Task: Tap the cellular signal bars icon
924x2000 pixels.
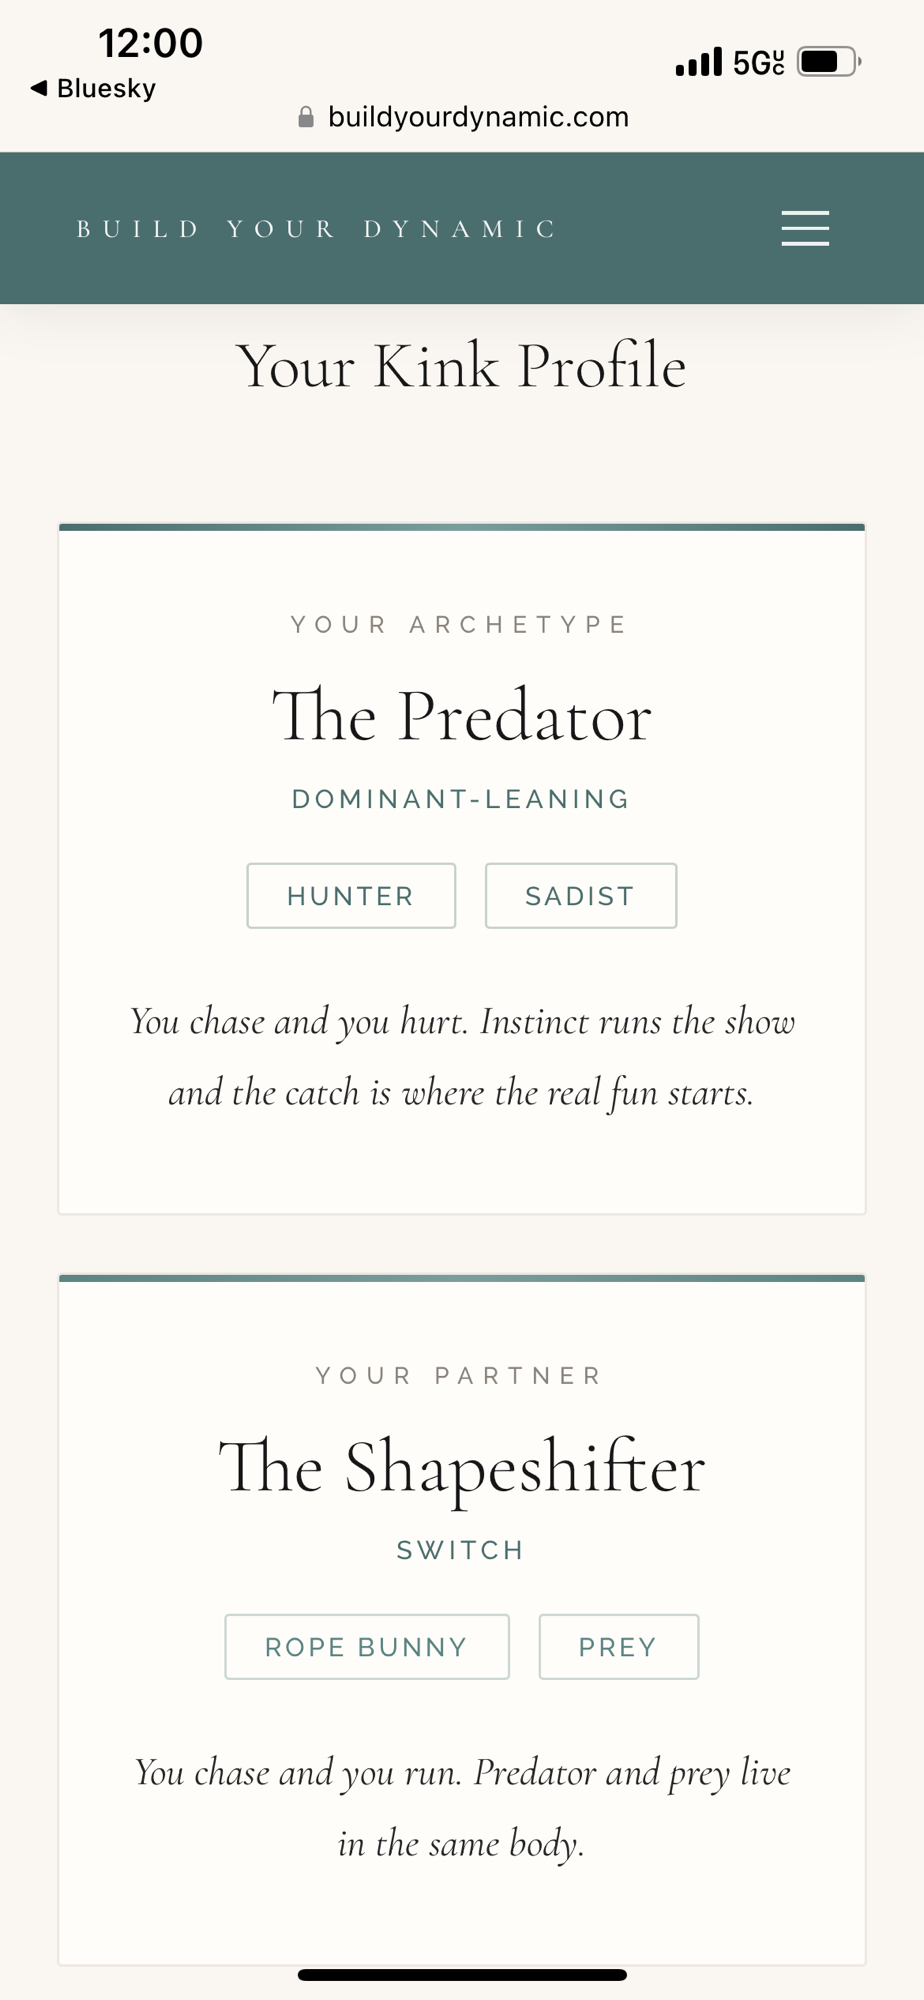Action: [698, 62]
